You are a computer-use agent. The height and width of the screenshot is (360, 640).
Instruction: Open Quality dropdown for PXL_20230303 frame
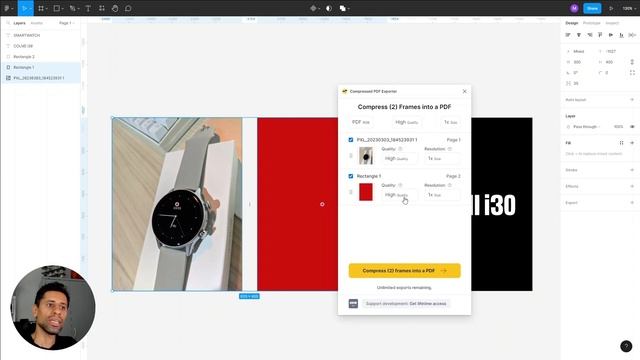tap(399, 158)
